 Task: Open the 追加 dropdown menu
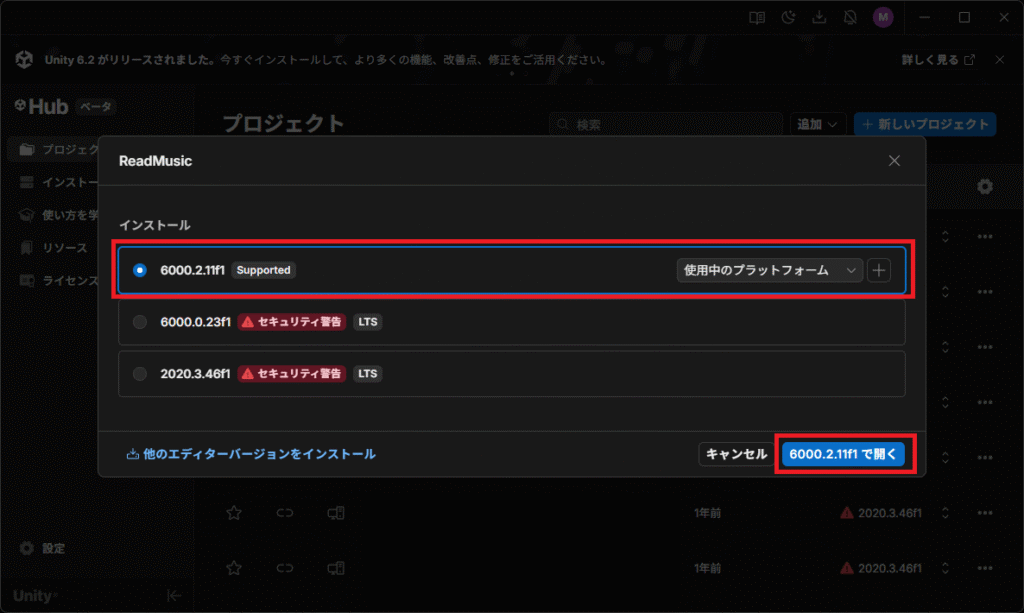pos(820,124)
